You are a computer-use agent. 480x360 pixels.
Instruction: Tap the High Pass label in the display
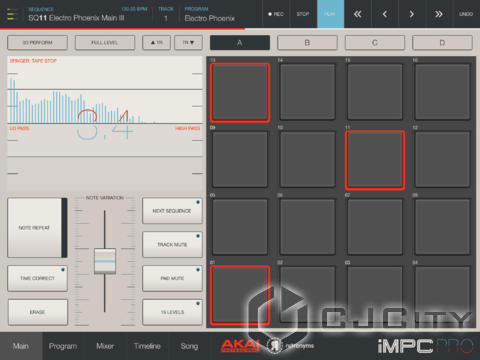[188, 128]
